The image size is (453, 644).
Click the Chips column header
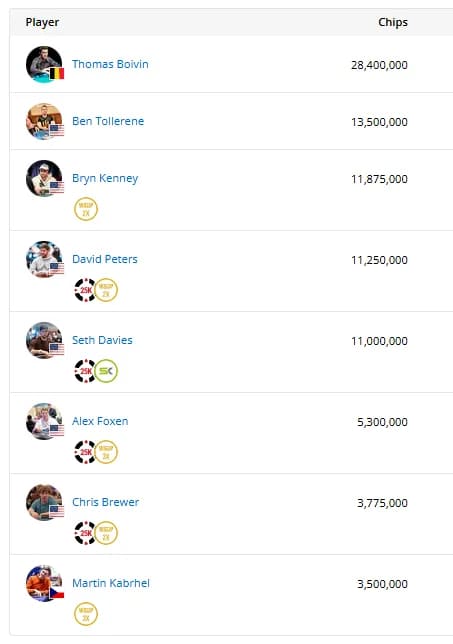pyautogui.click(x=393, y=22)
